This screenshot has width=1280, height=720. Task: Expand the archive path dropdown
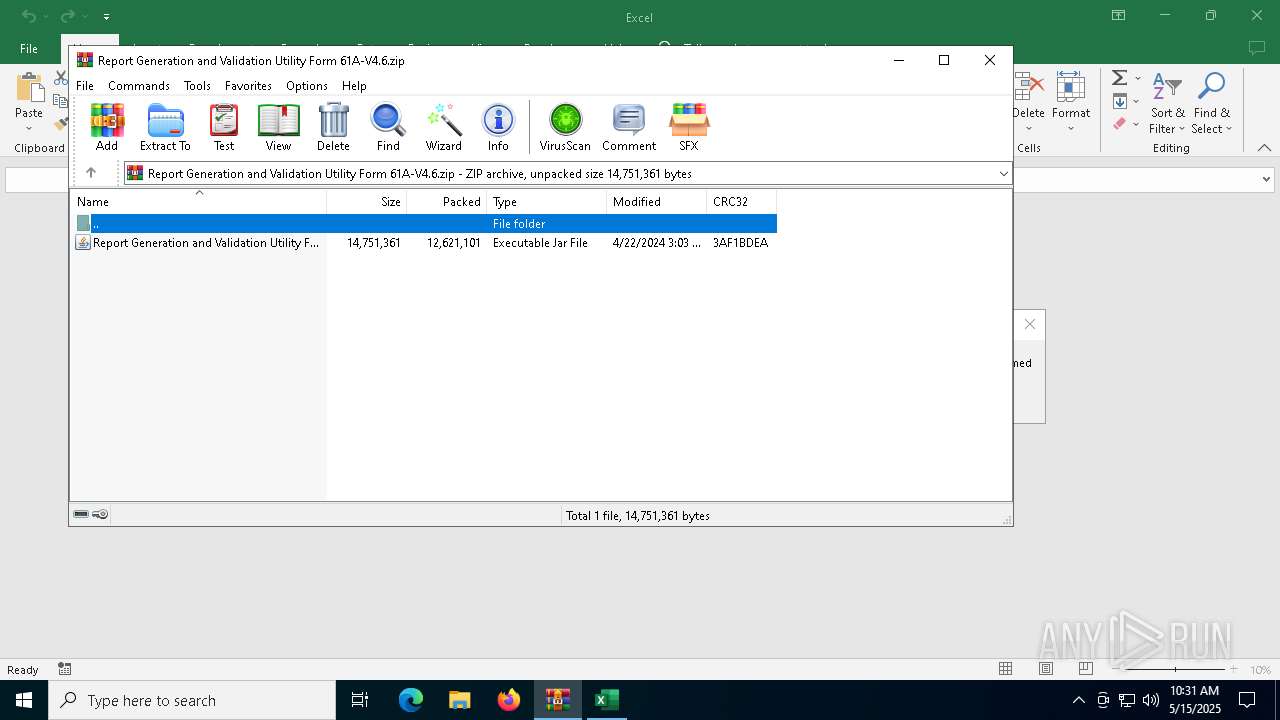click(x=1003, y=174)
